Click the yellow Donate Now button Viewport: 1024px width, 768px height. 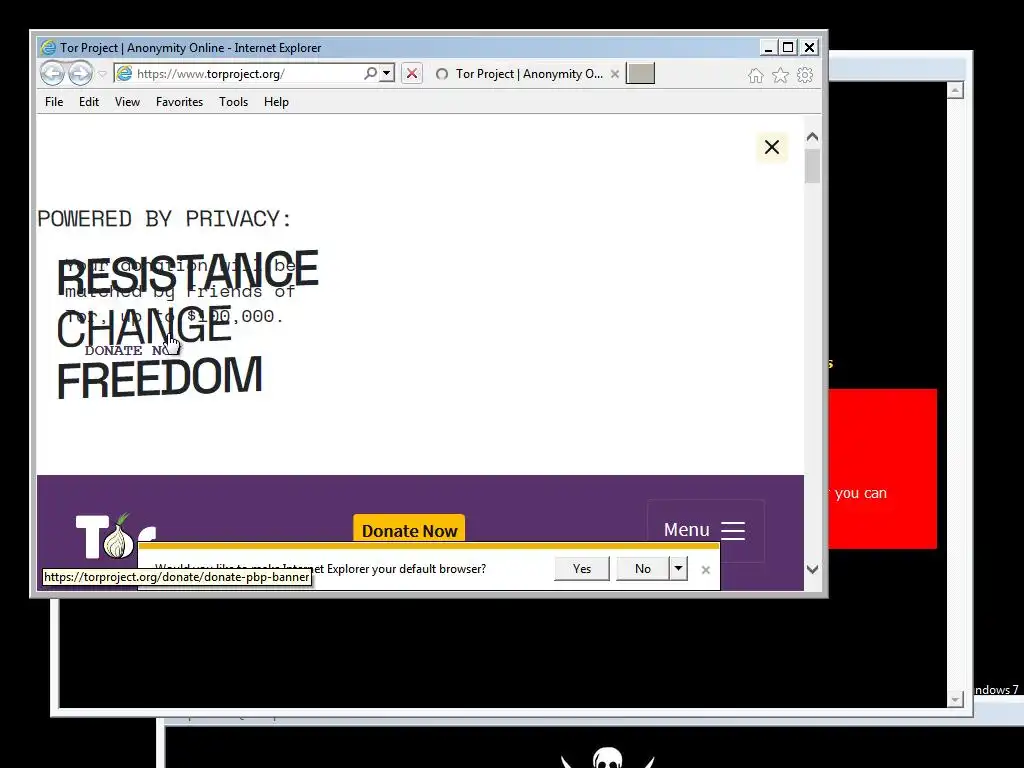pos(409,528)
